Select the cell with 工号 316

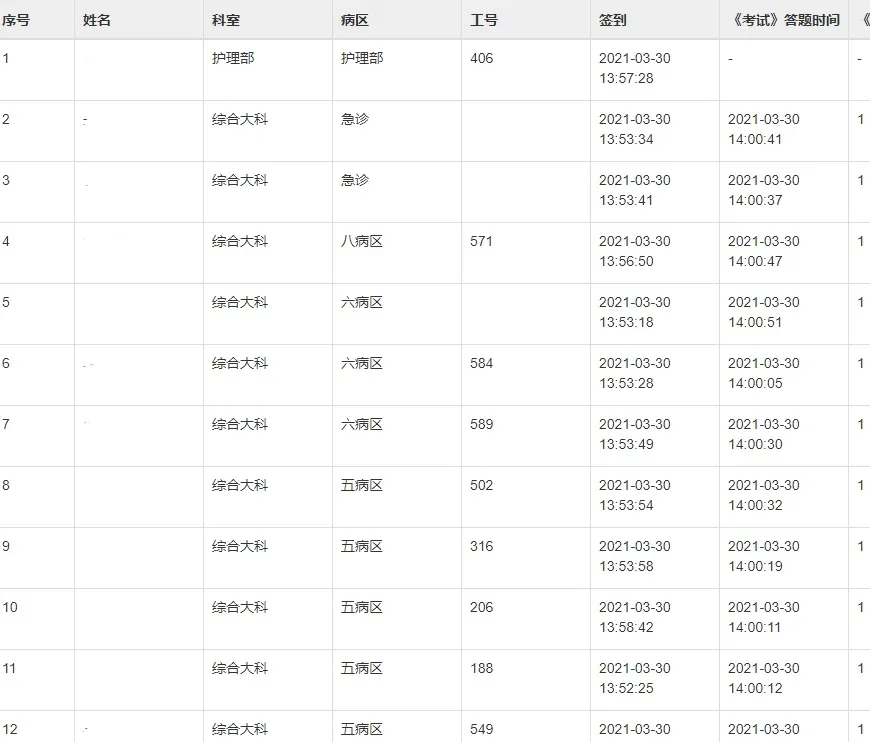point(481,546)
